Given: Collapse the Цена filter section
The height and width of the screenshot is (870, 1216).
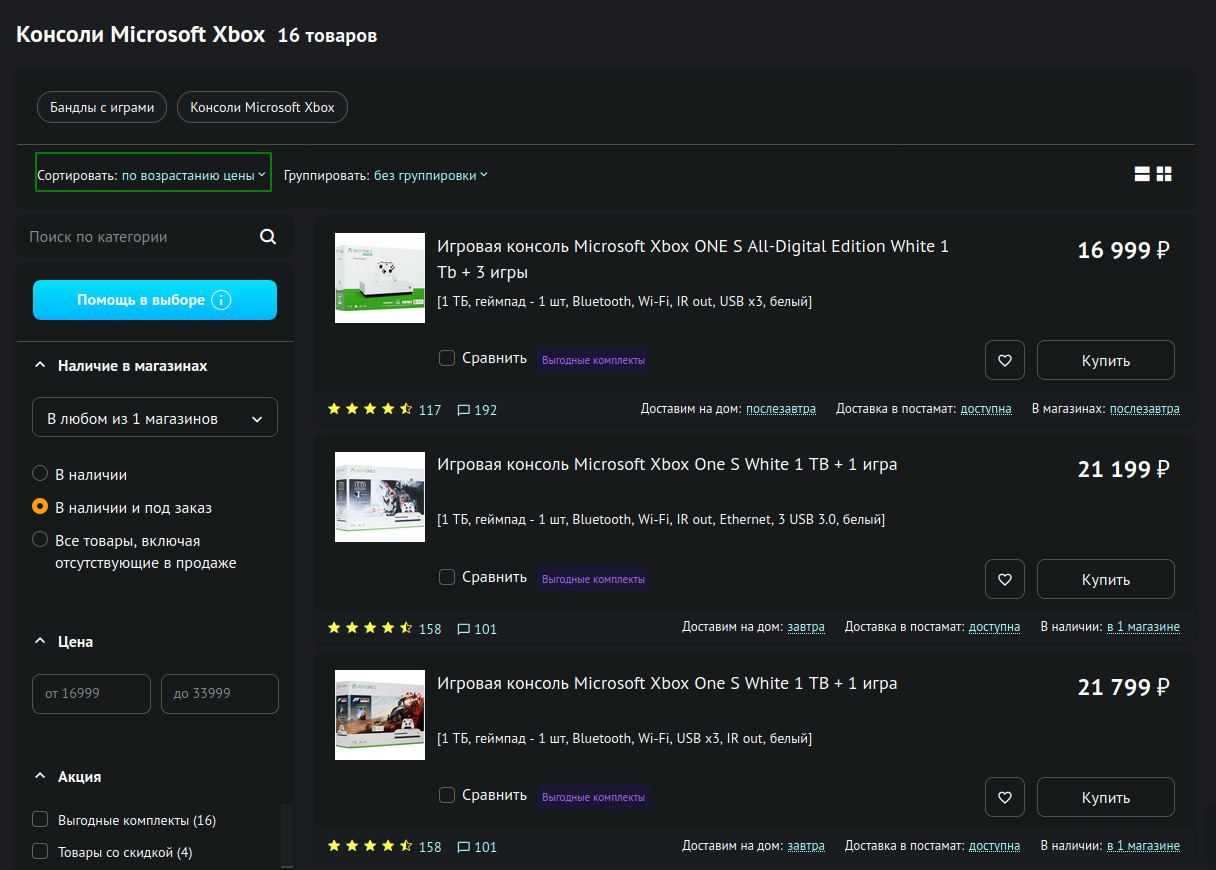Looking at the screenshot, I should pyautogui.click(x=40, y=641).
